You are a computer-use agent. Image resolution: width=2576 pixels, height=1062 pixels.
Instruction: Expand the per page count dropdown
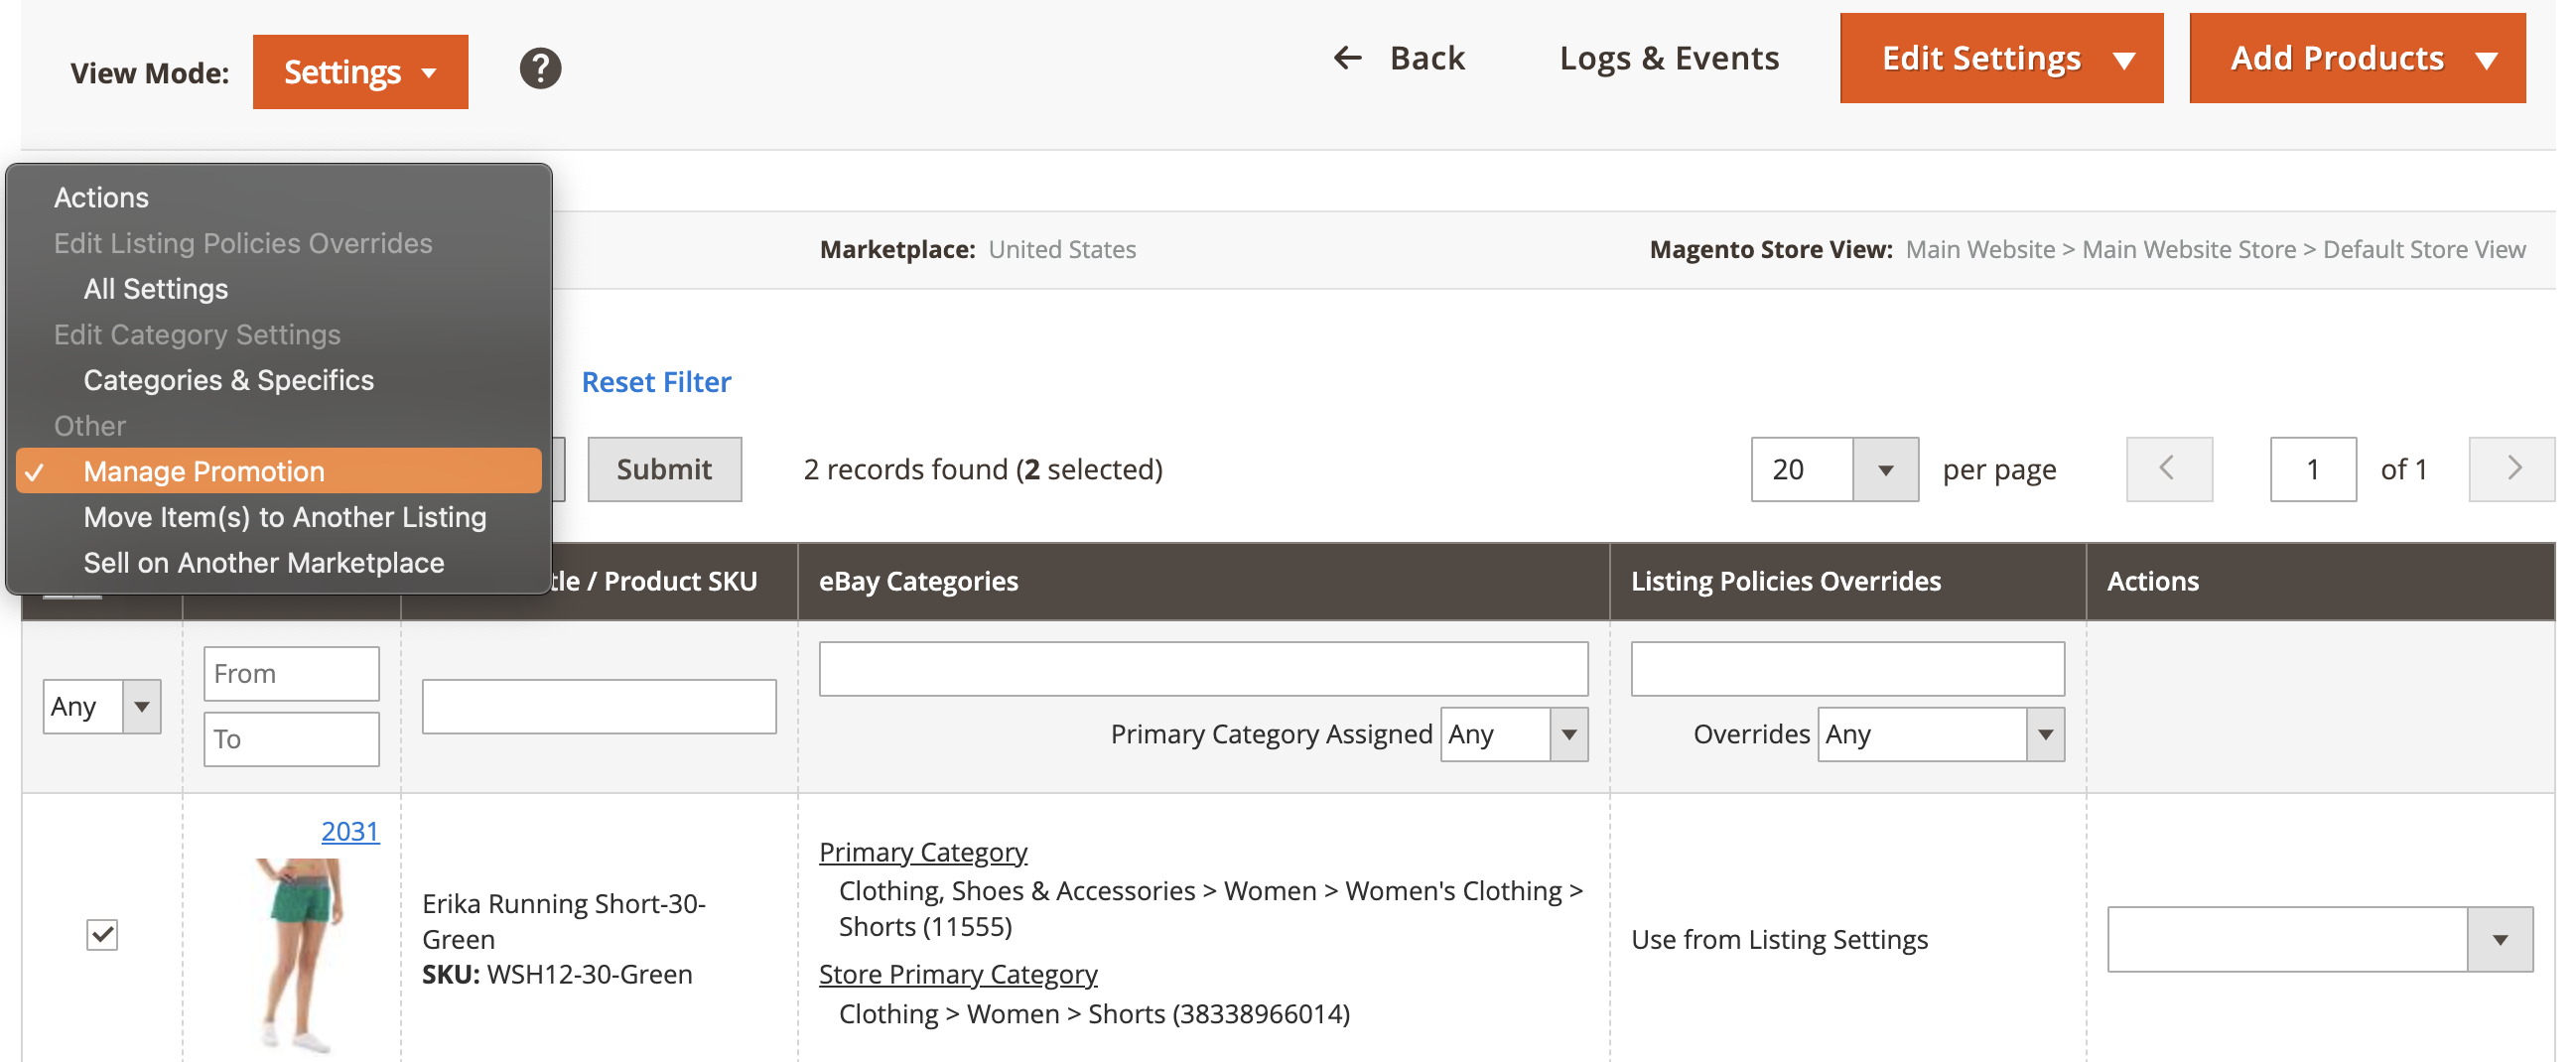pyautogui.click(x=1884, y=469)
